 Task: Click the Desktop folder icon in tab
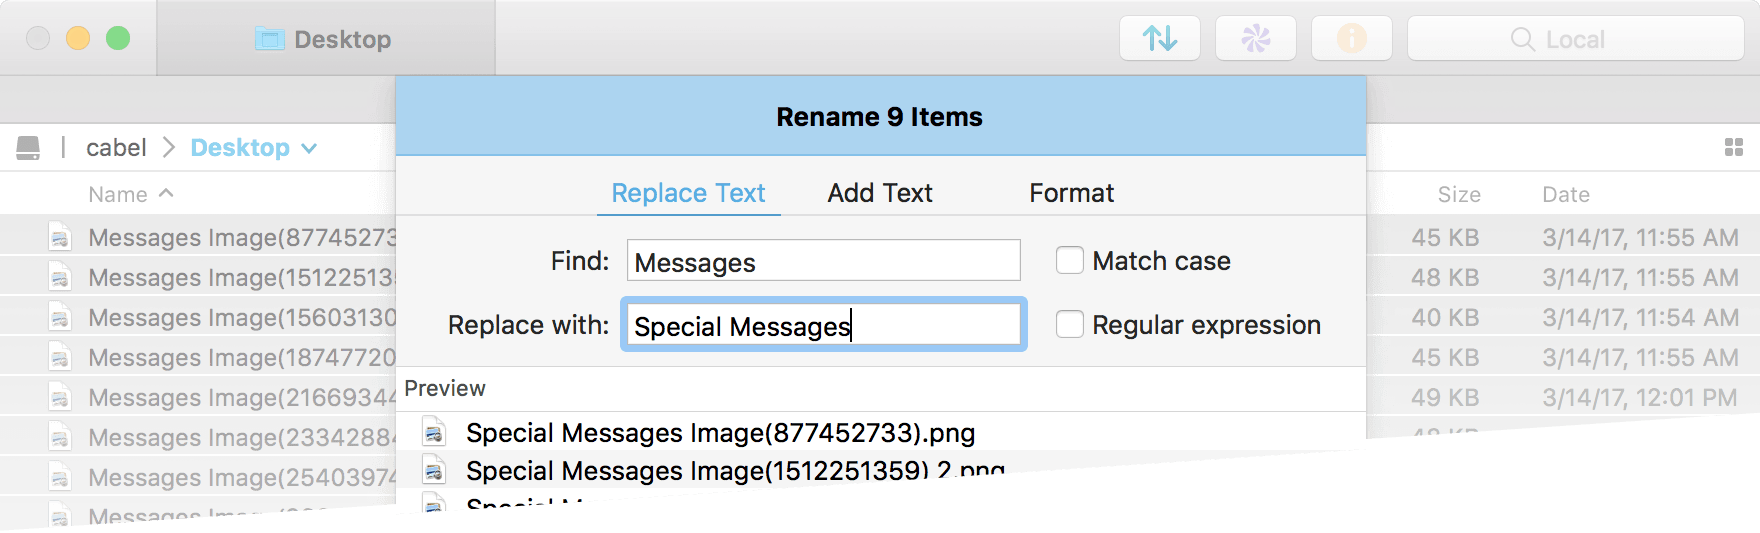coord(270,40)
